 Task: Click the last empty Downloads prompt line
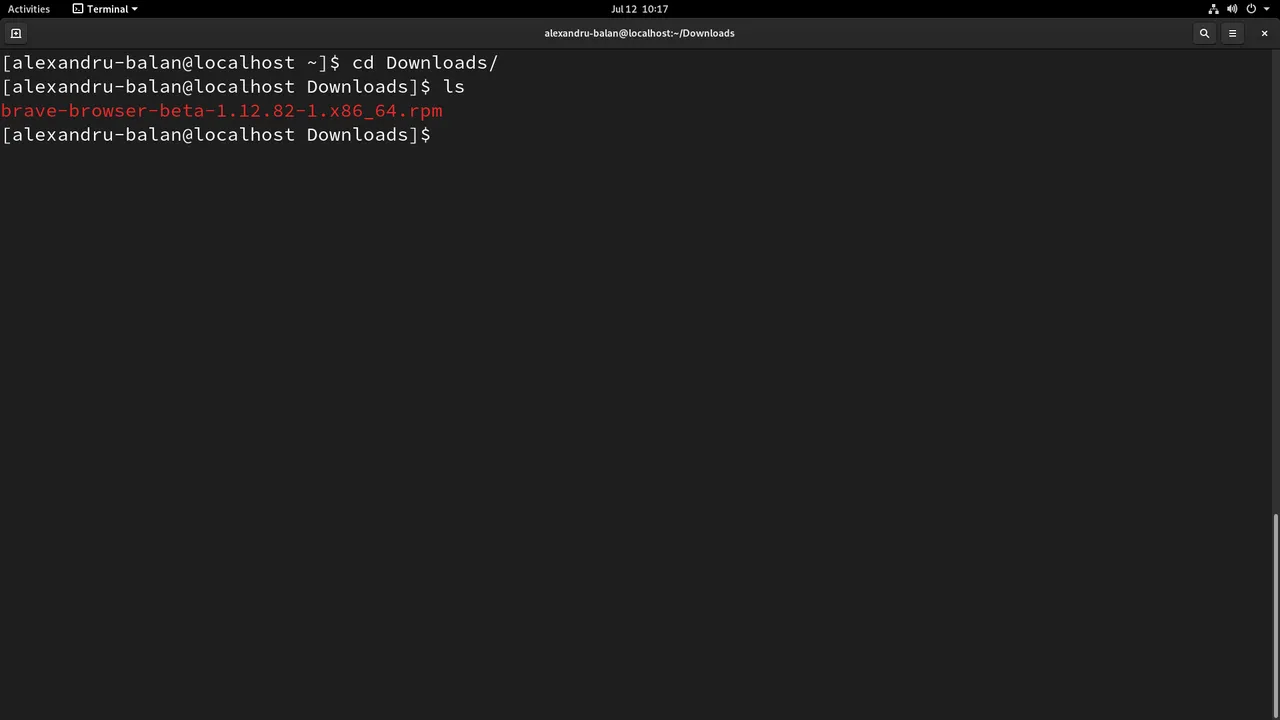[217, 135]
